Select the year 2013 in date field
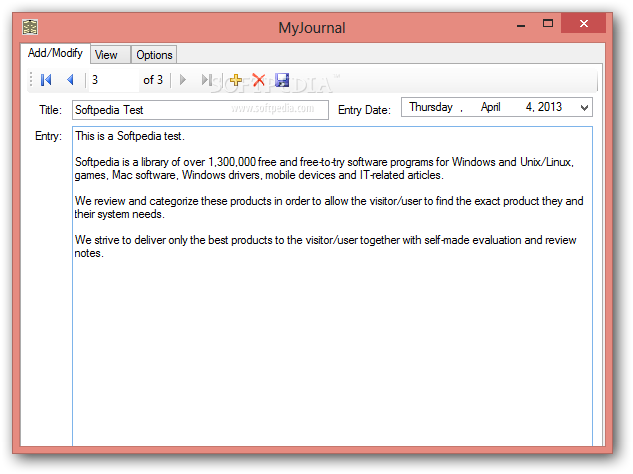633x474 pixels. [549, 107]
